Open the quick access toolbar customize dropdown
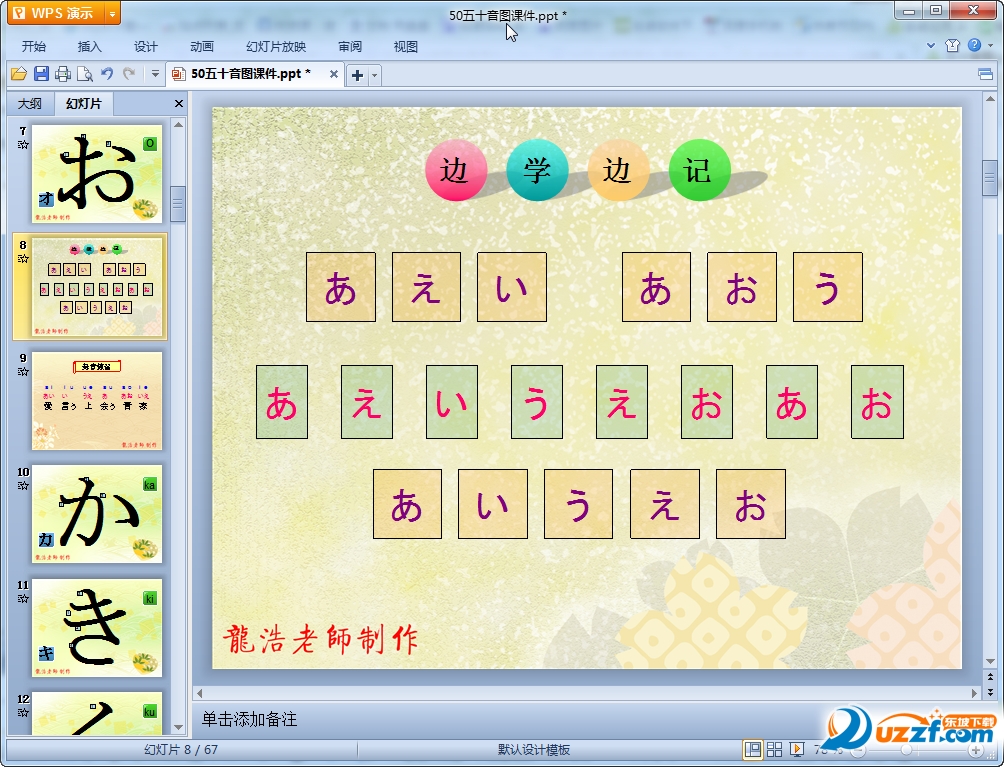The width and height of the screenshot is (1004, 767). tap(155, 73)
